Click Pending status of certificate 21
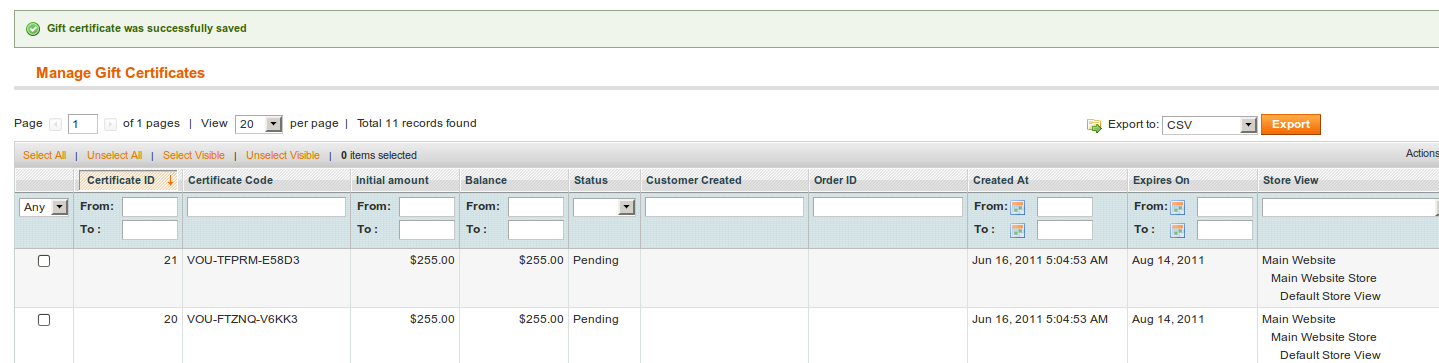The width and height of the screenshot is (1439, 363). tap(596, 260)
